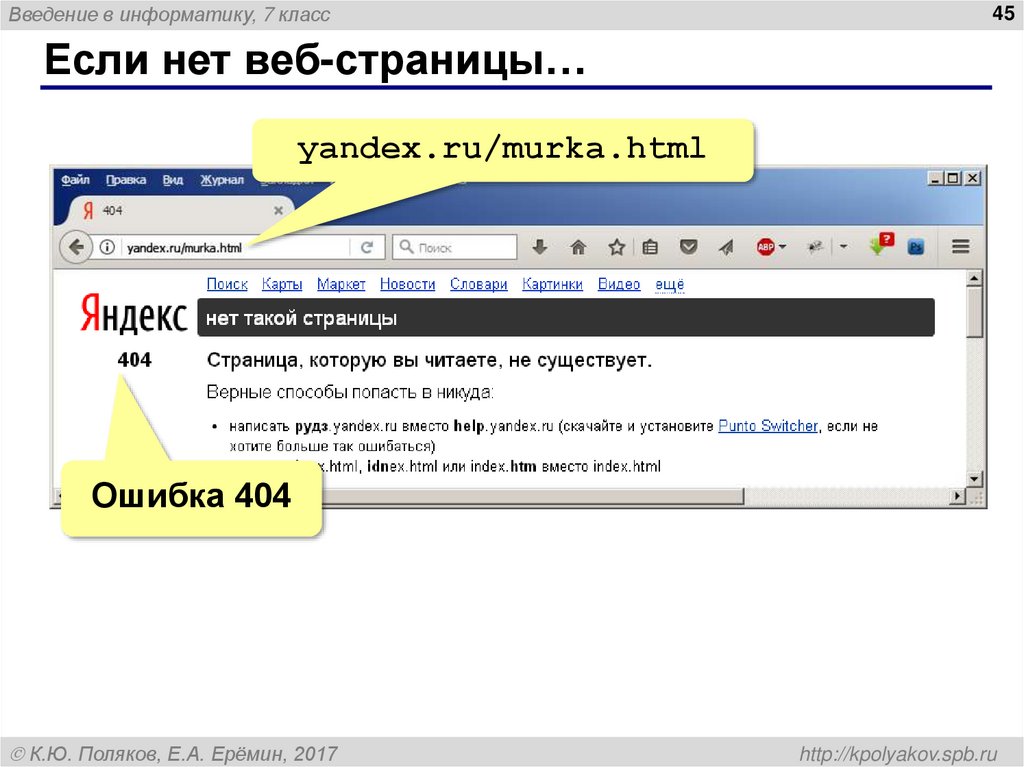The width and height of the screenshot is (1024, 767).
Task: Expand the Adblock Plus dropdown arrow
Action: point(782,245)
